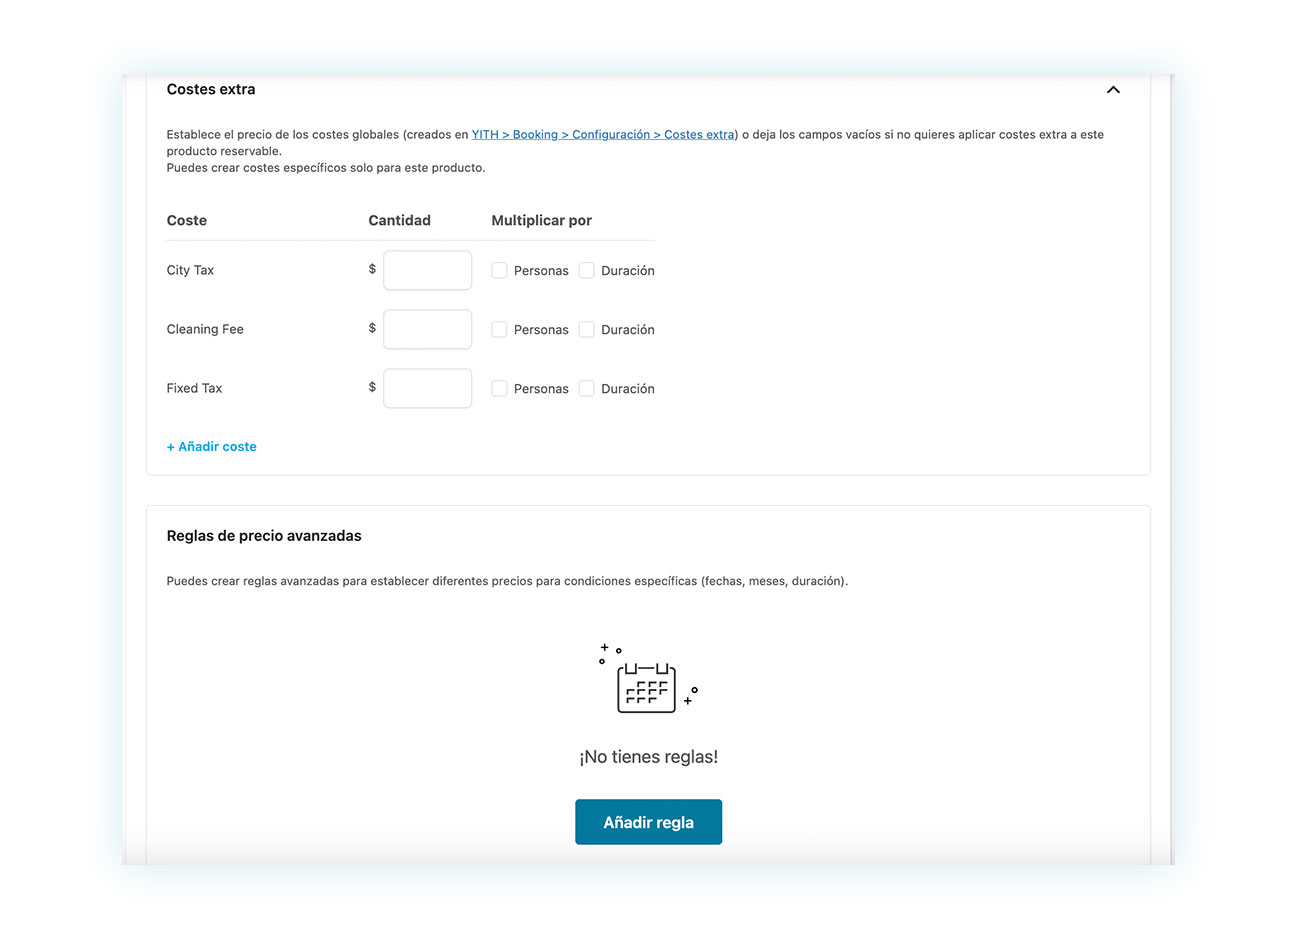1300x940 pixels.
Task: Check Personas for Cleaning Fee
Action: (499, 330)
